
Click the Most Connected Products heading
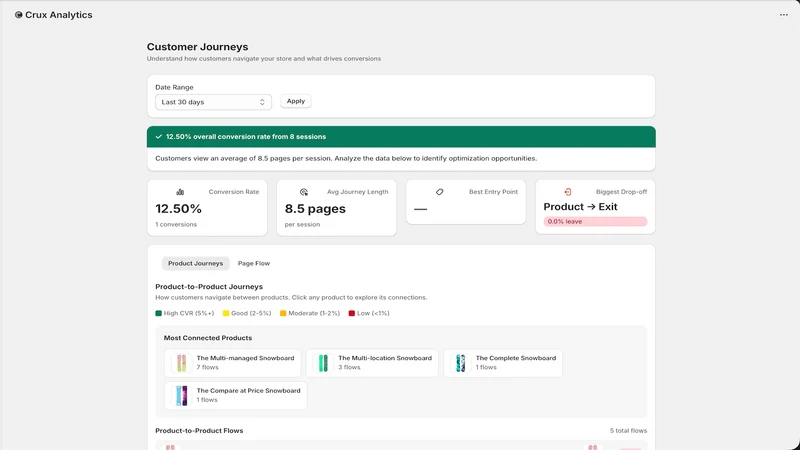click(208, 338)
